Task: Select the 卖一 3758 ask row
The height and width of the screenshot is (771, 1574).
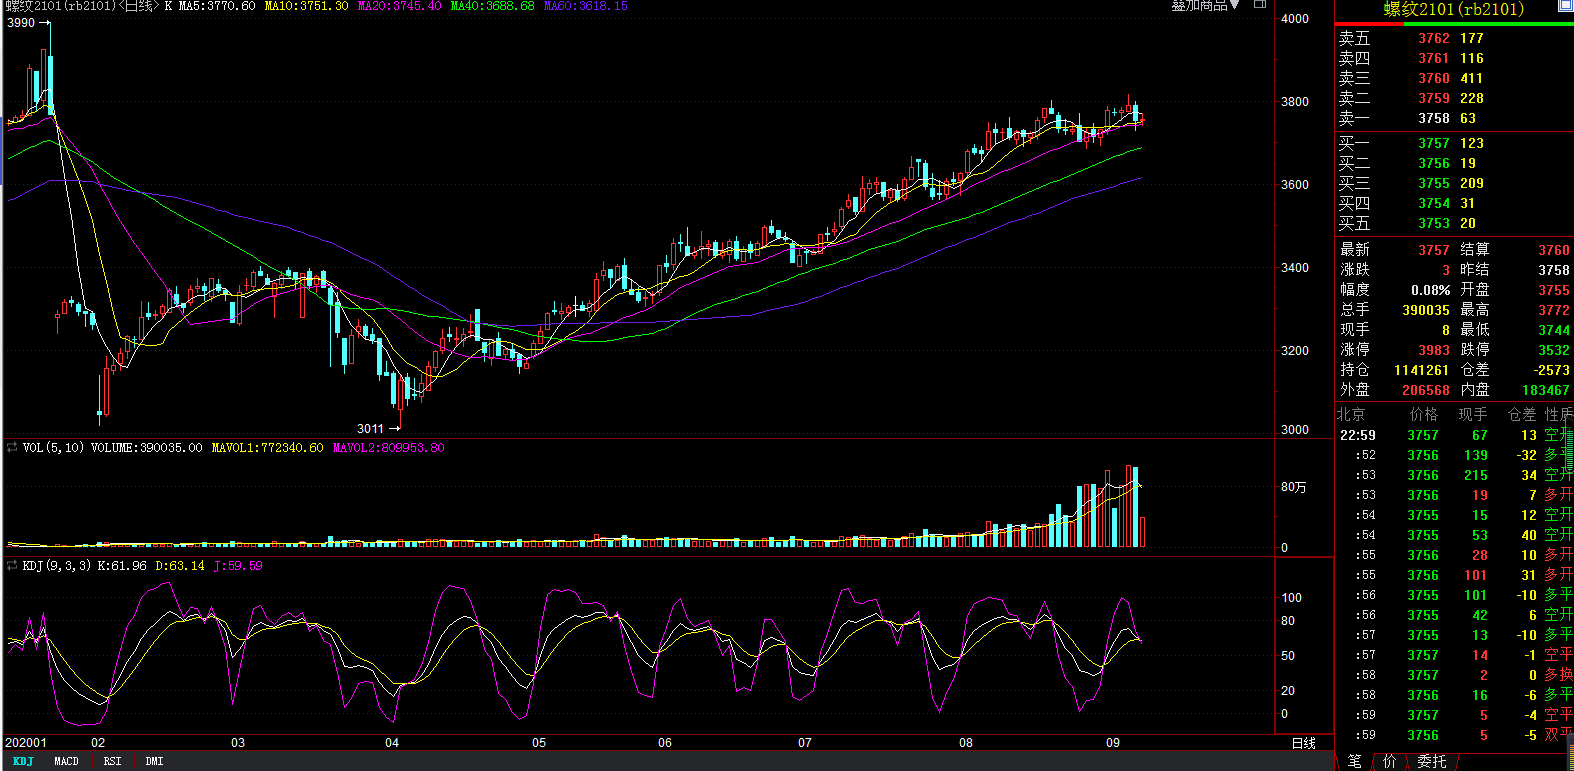Action: [1455, 118]
